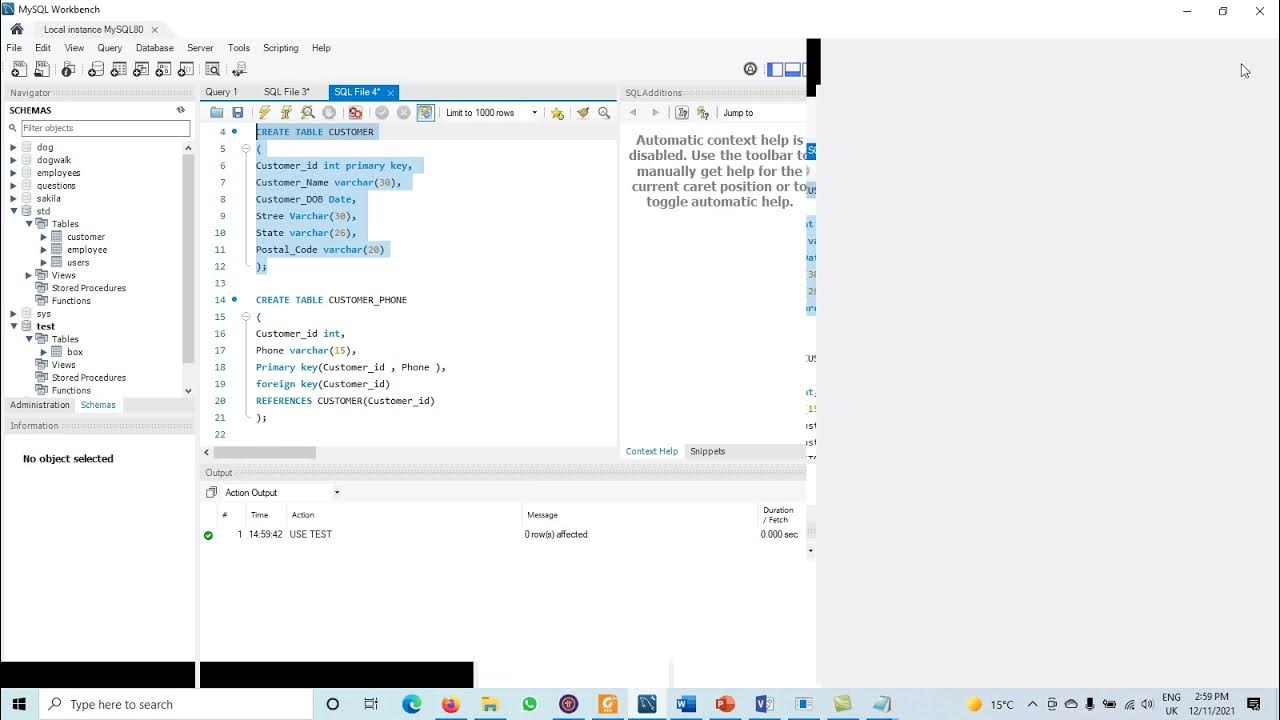This screenshot has width=1280, height=720.
Task: Expand the box table node
Action: click(x=44, y=352)
